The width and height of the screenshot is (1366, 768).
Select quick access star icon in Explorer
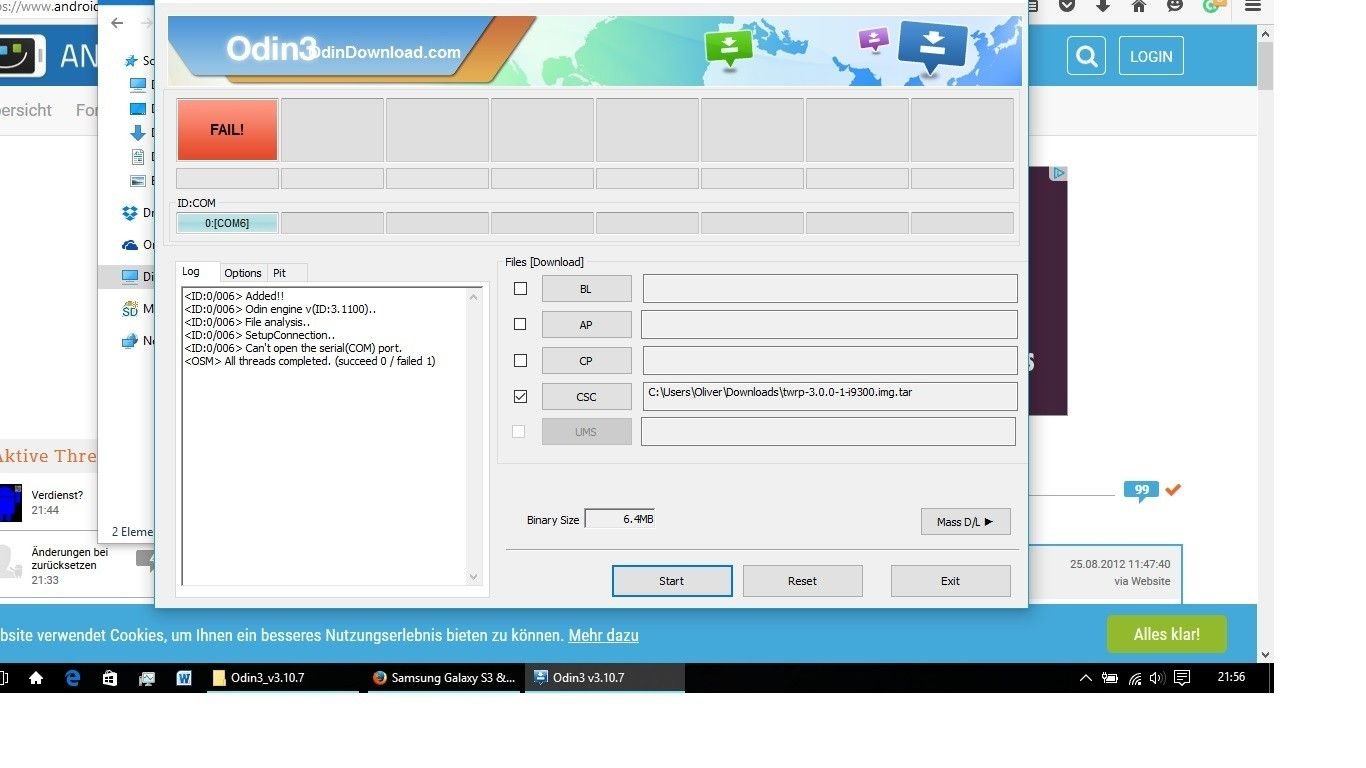131,61
